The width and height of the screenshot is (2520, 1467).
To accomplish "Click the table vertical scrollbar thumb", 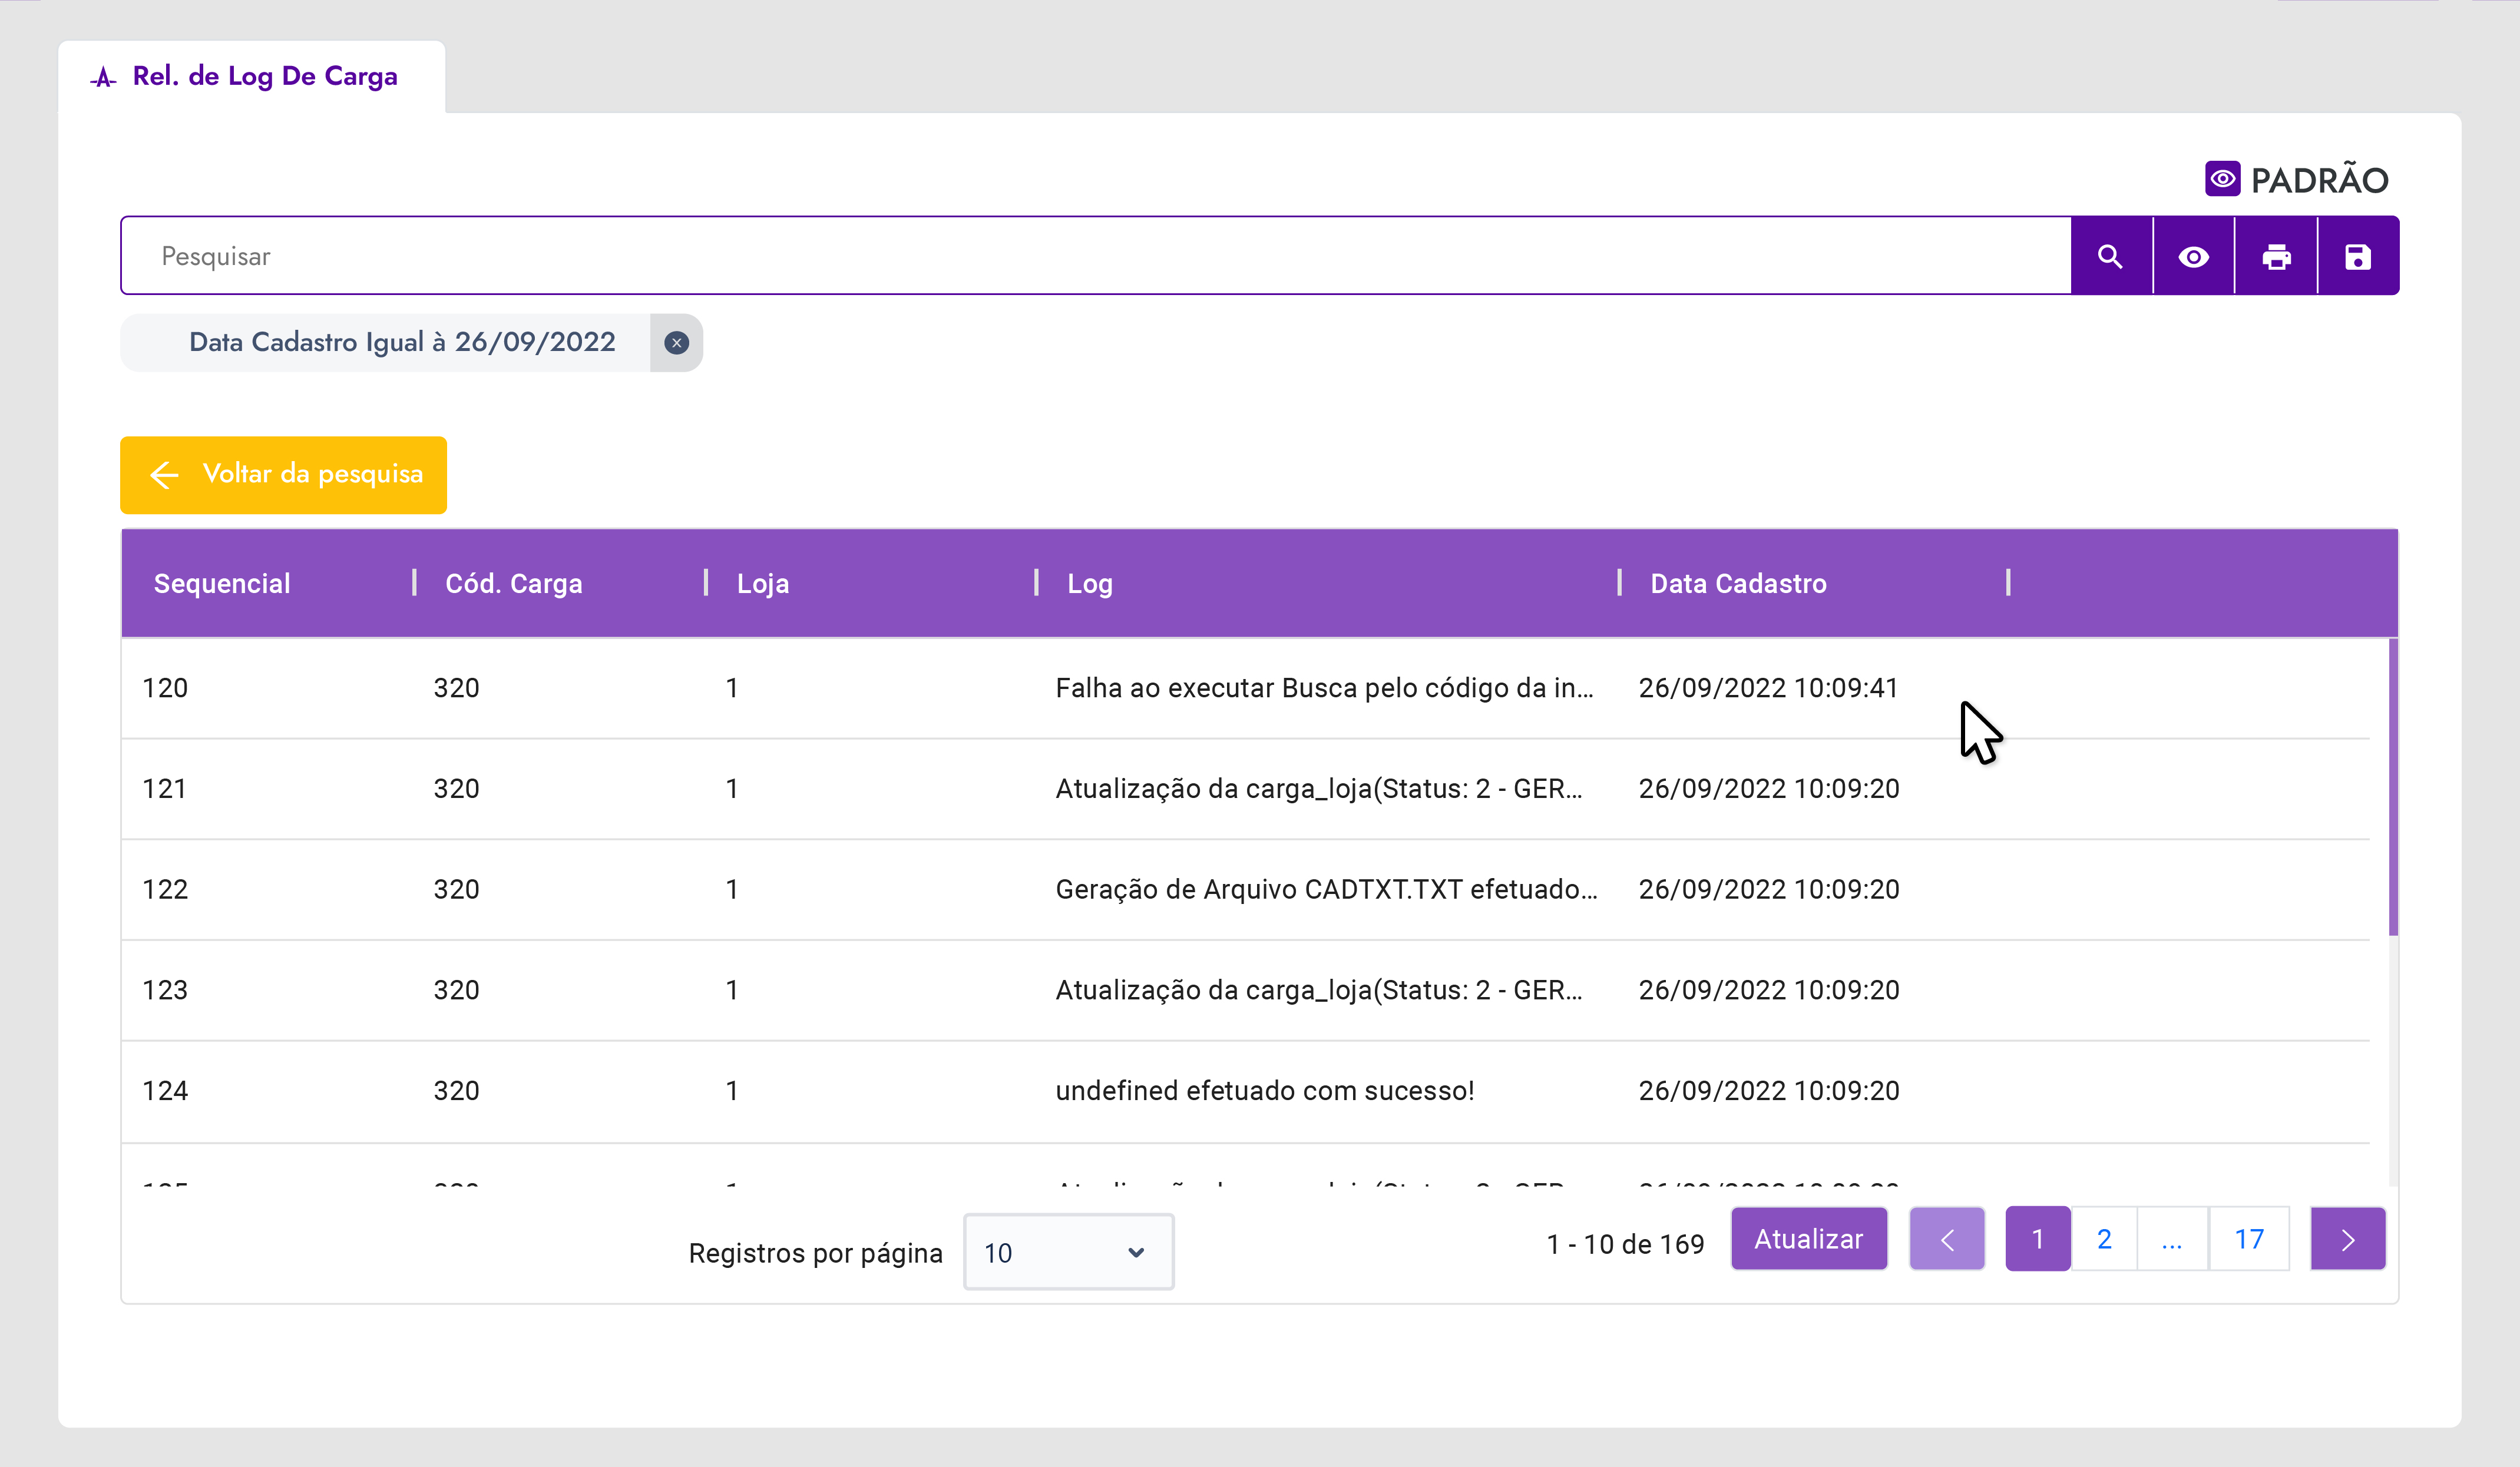I will click(x=2392, y=787).
